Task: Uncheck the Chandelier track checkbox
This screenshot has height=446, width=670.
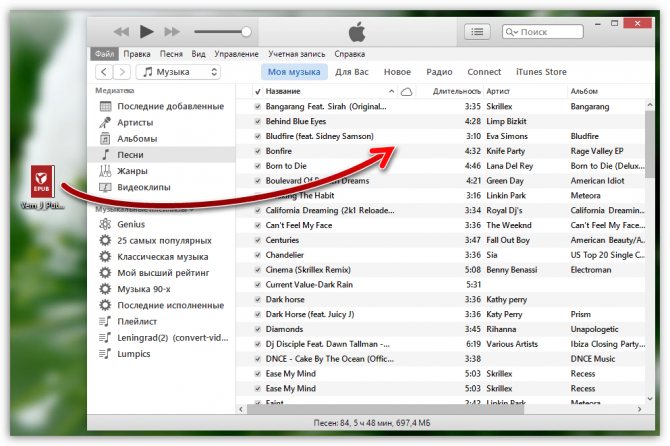Action: [x=258, y=254]
